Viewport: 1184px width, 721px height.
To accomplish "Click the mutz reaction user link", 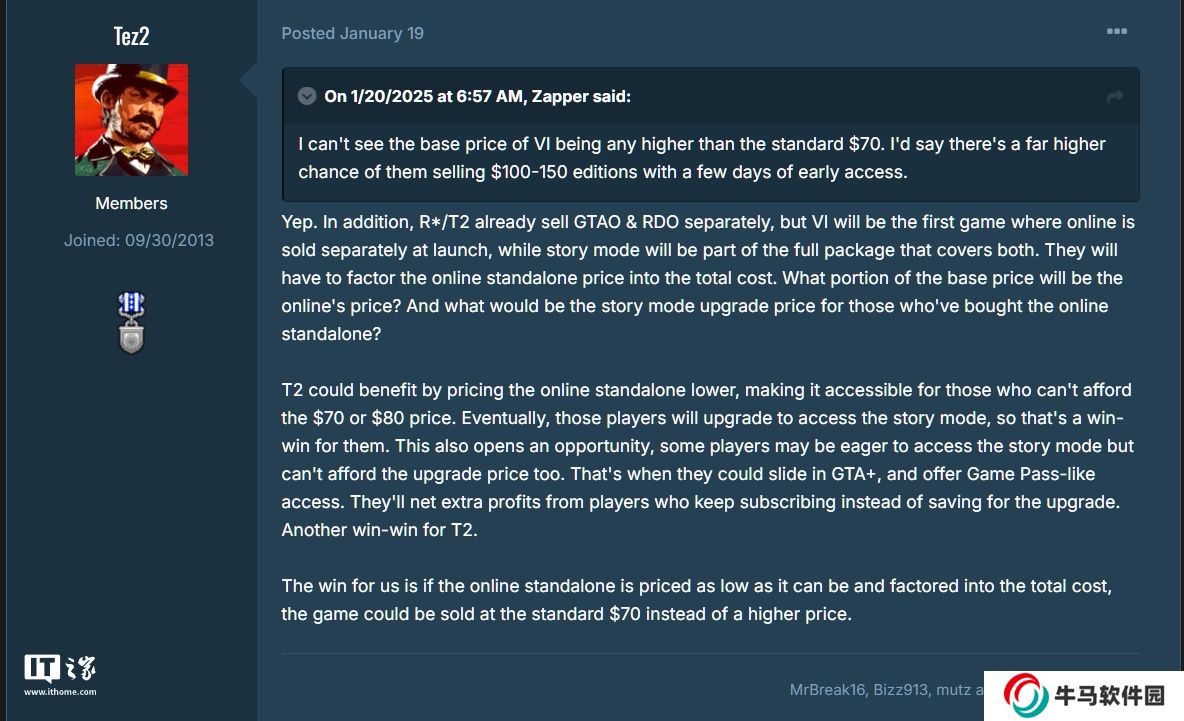I will click(952, 690).
